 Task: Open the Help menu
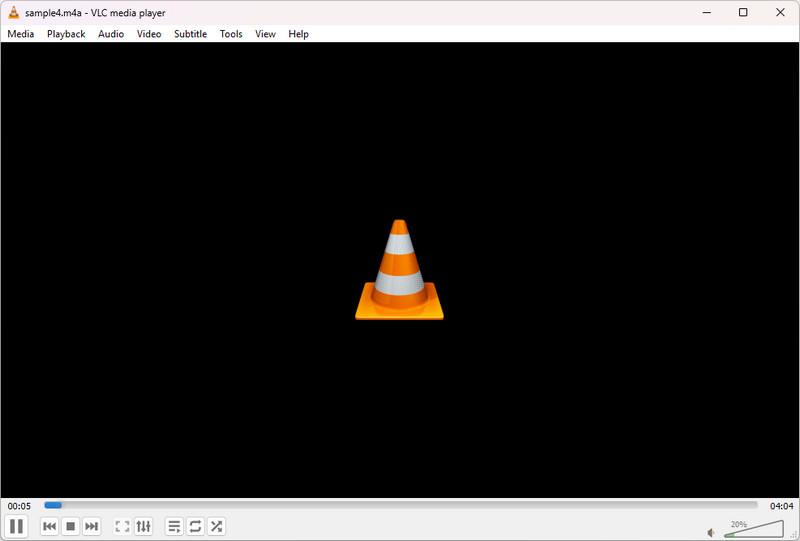(x=298, y=34)
